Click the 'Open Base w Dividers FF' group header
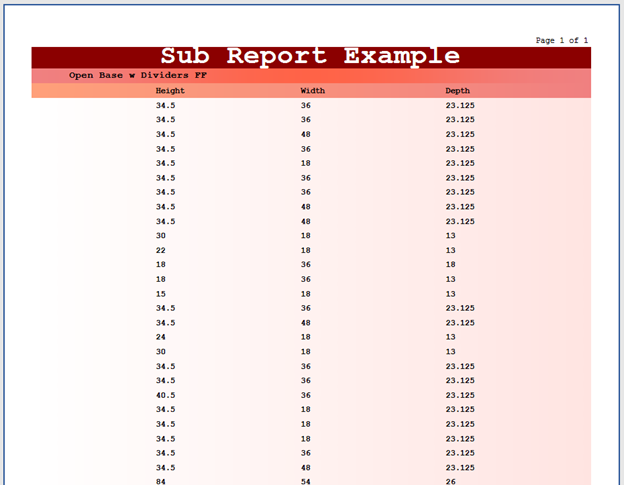The width and height of the screenshot is (624, 485). 138,75
